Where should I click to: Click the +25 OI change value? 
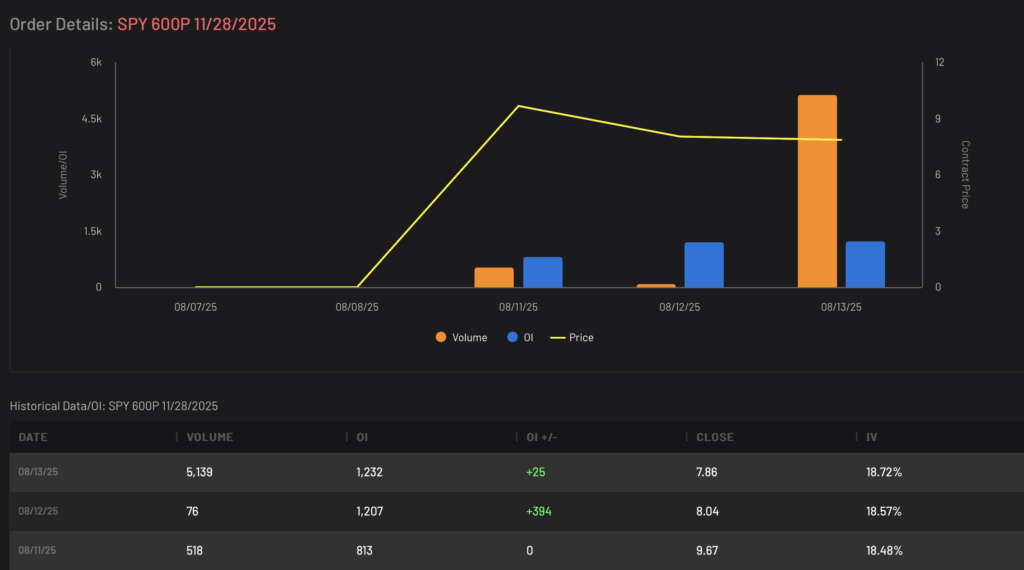(x=536, y=472)
